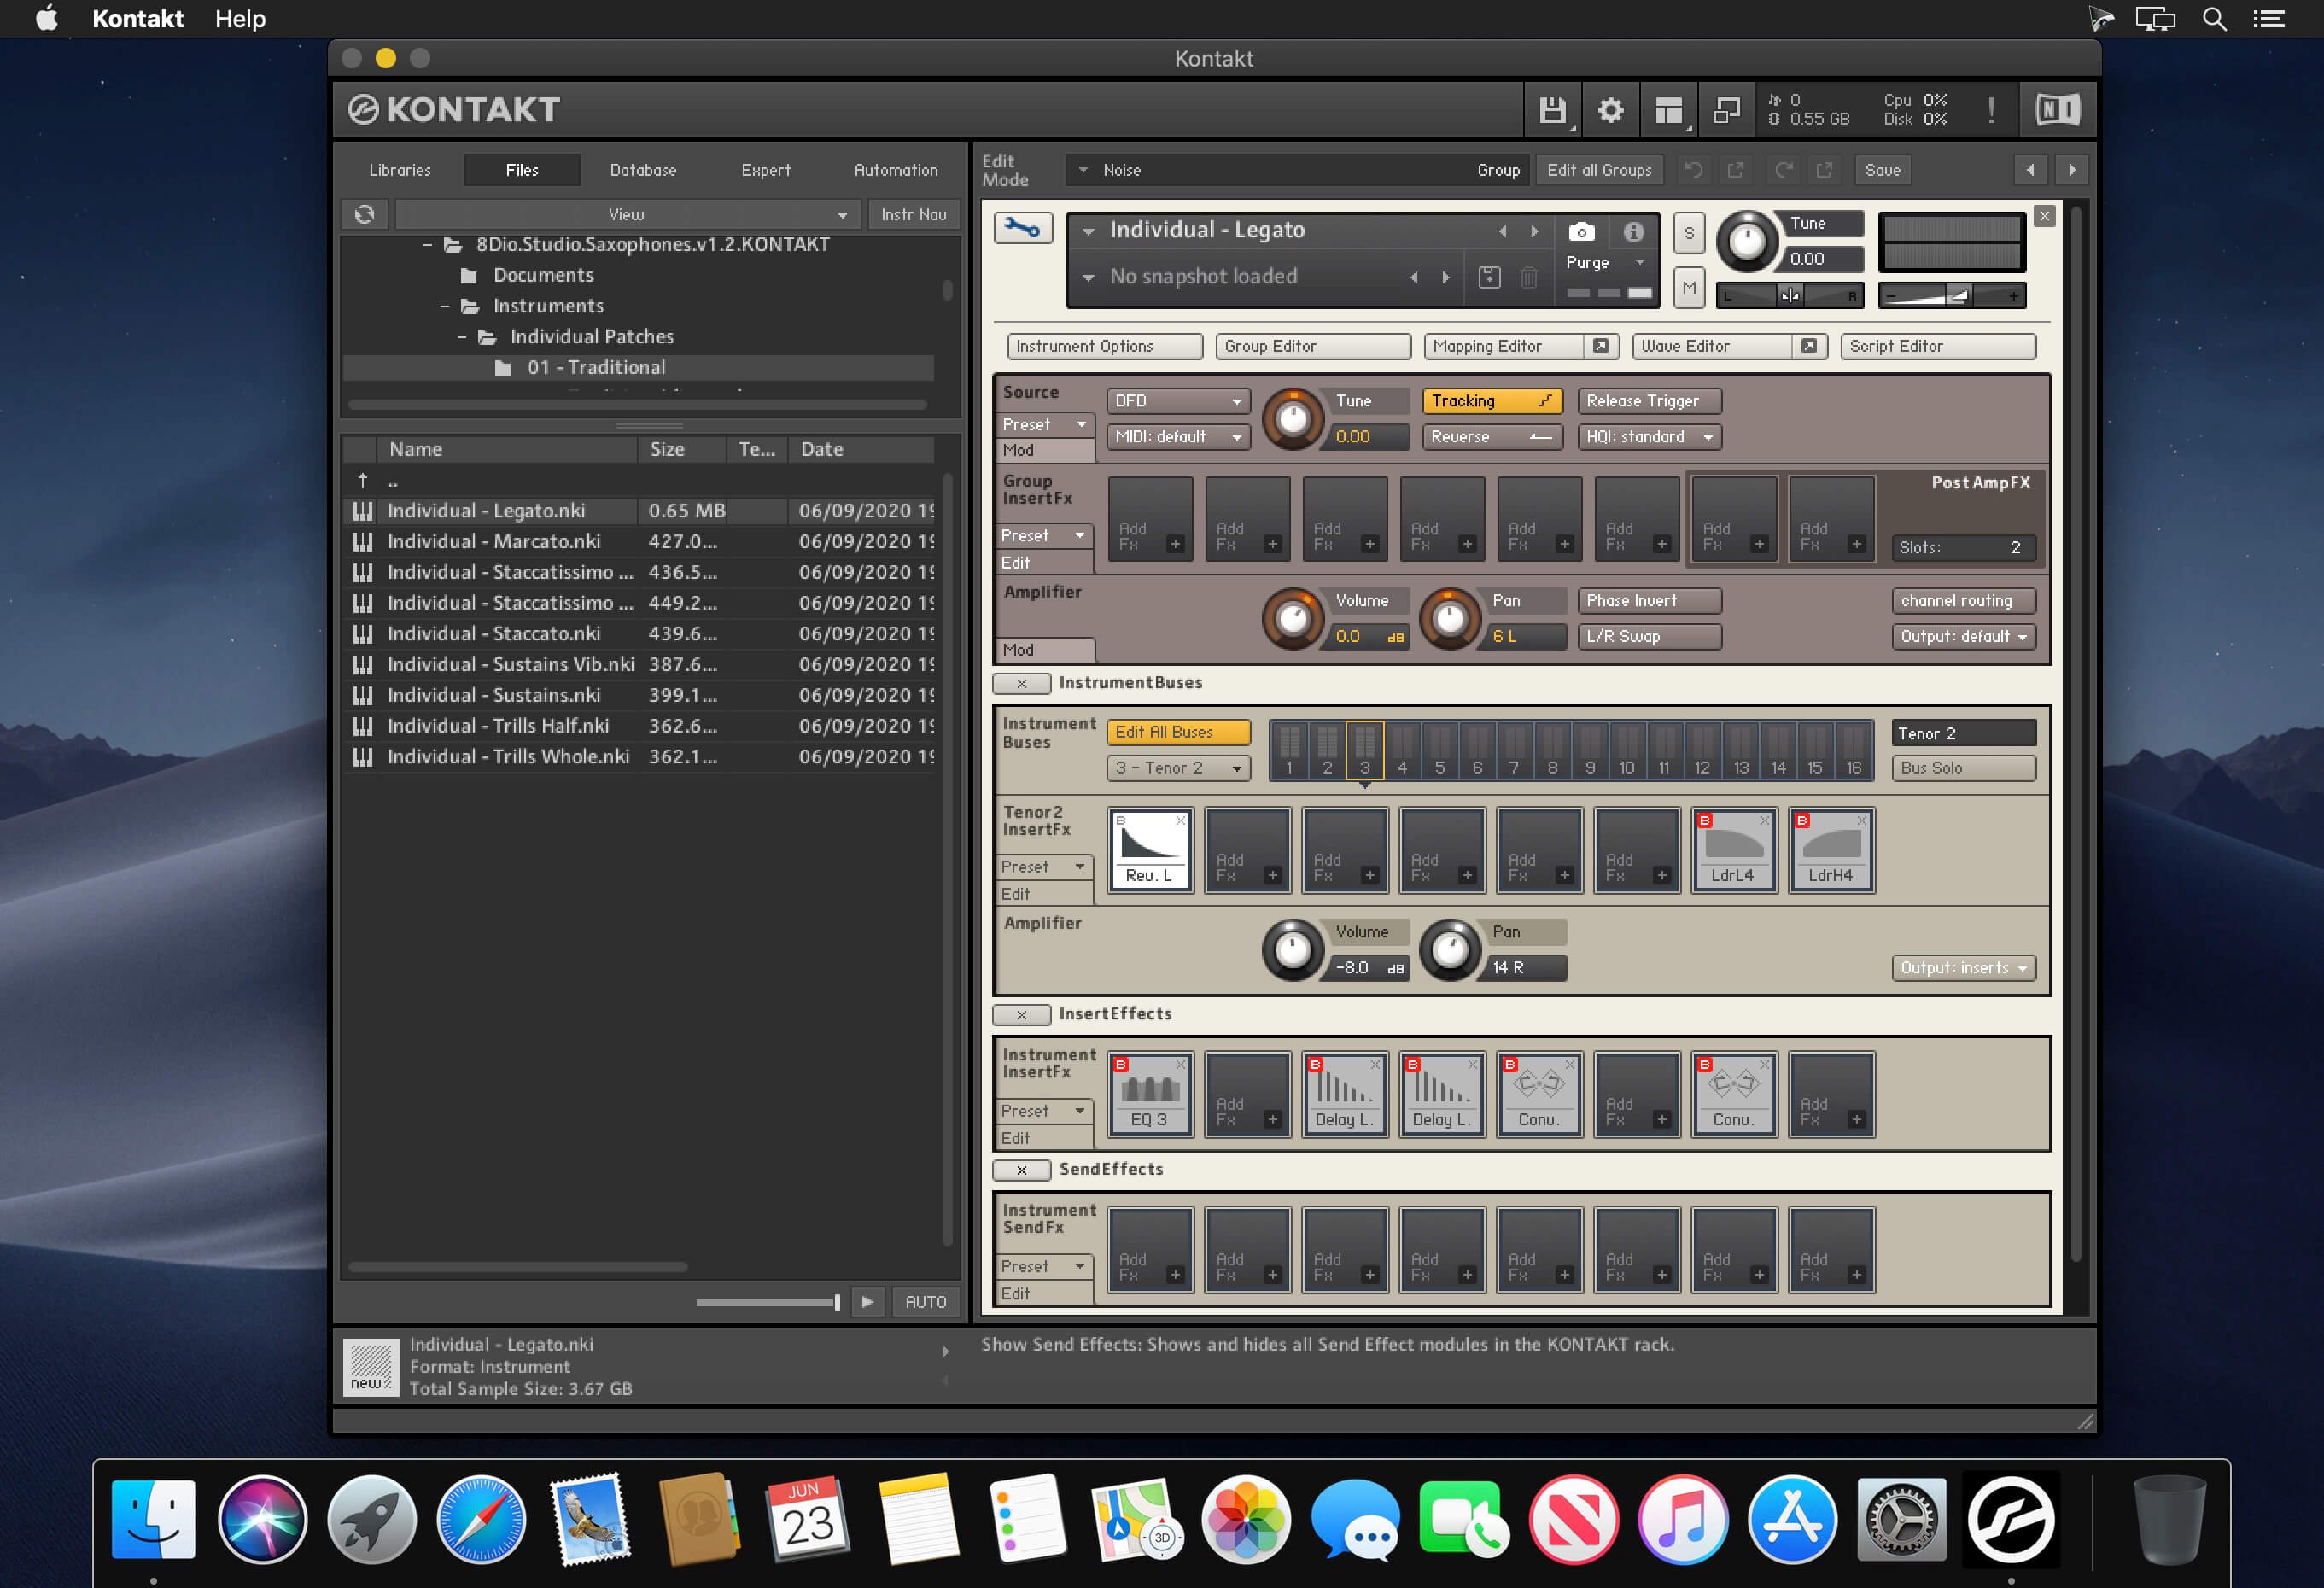The height and width of the screenshot is (1588, 2324).
Task: Toggle Phase Invert in Amplifier
Action: 1649,601
